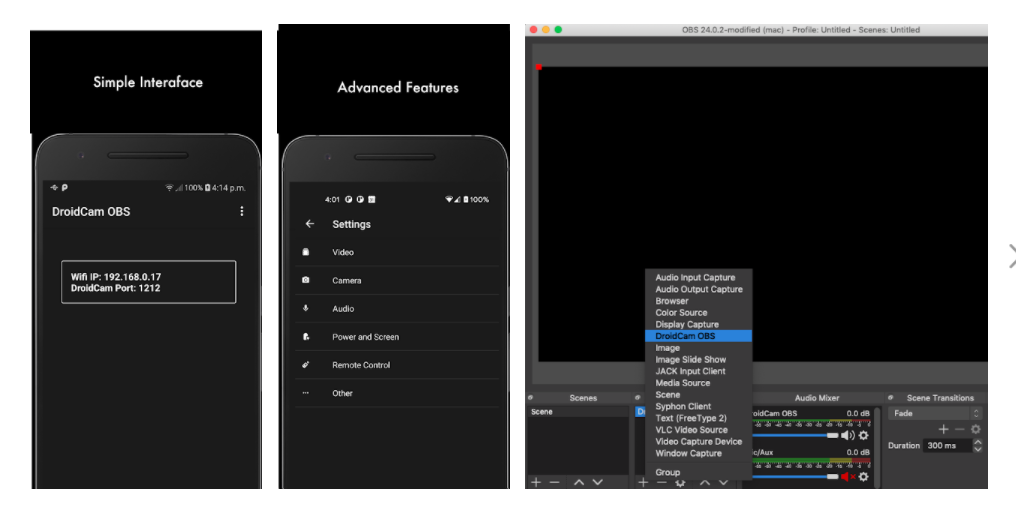Click the camera icon in Settings list
Screen dimensions: 1016x515
[306, 281]
